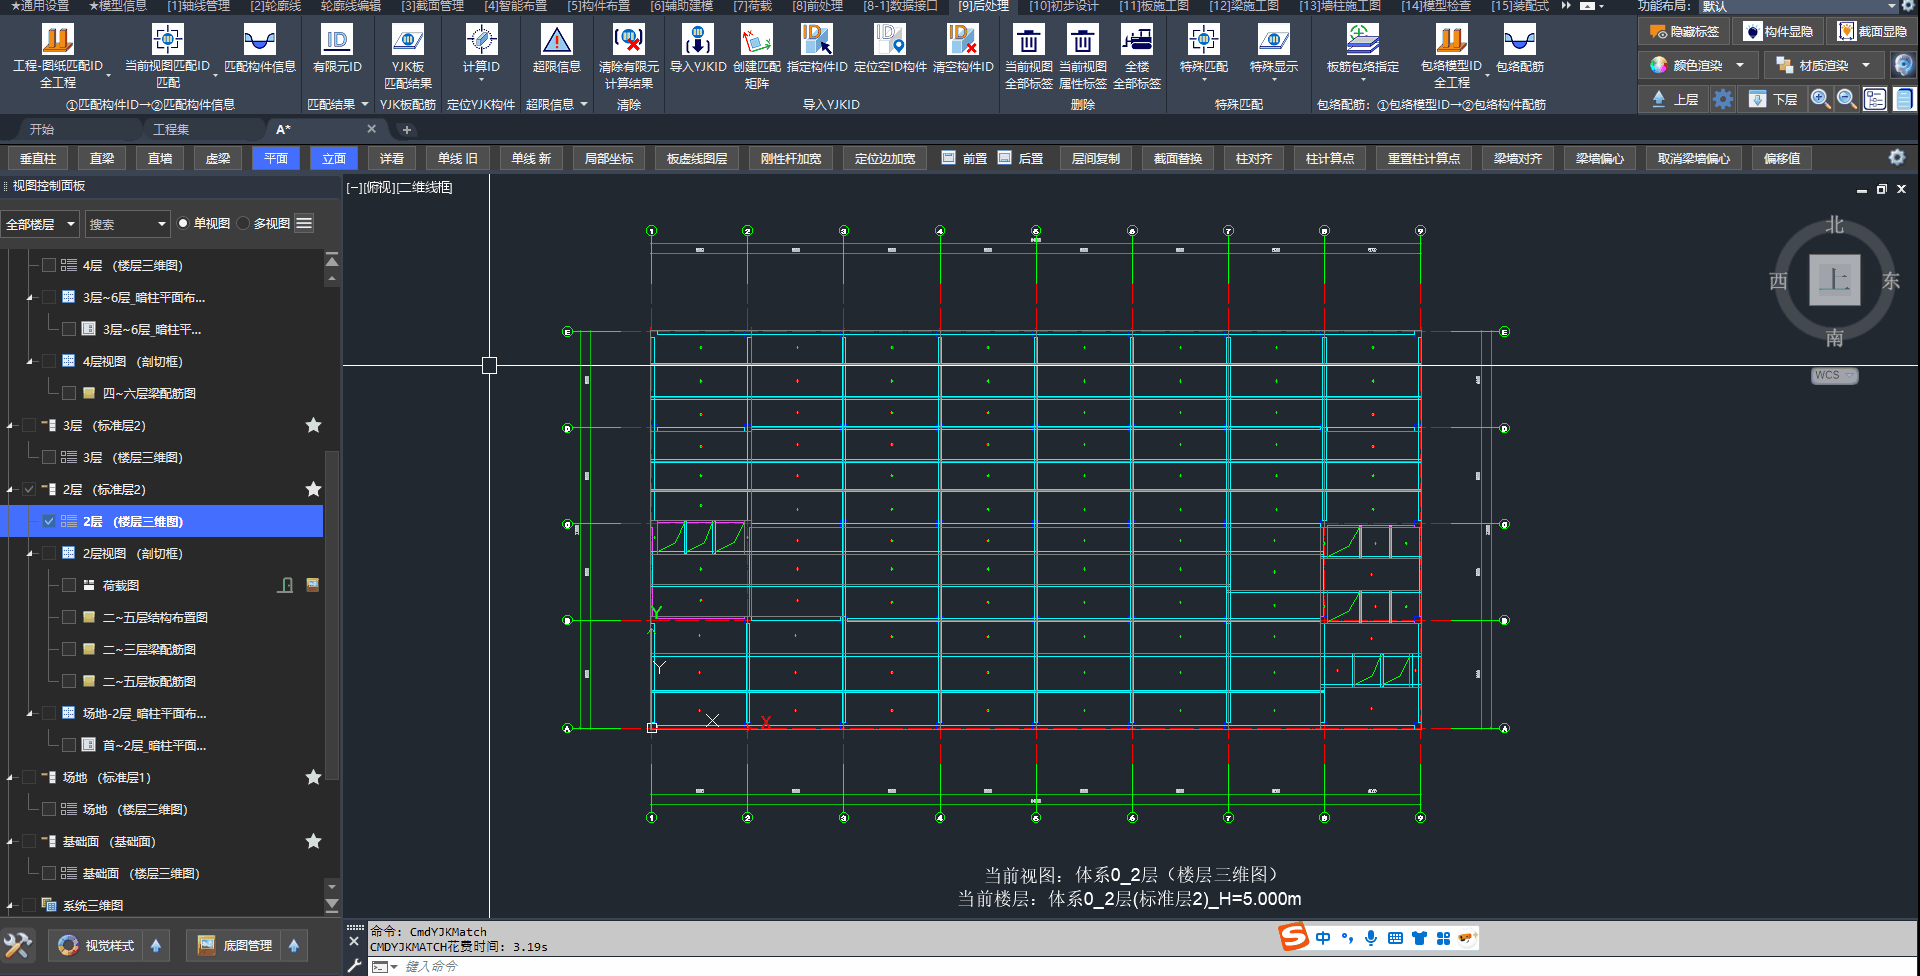Enable the 荷载图 checkbox in tree
This screenshot has height=976, width=1920.
(x=69, y=585)
